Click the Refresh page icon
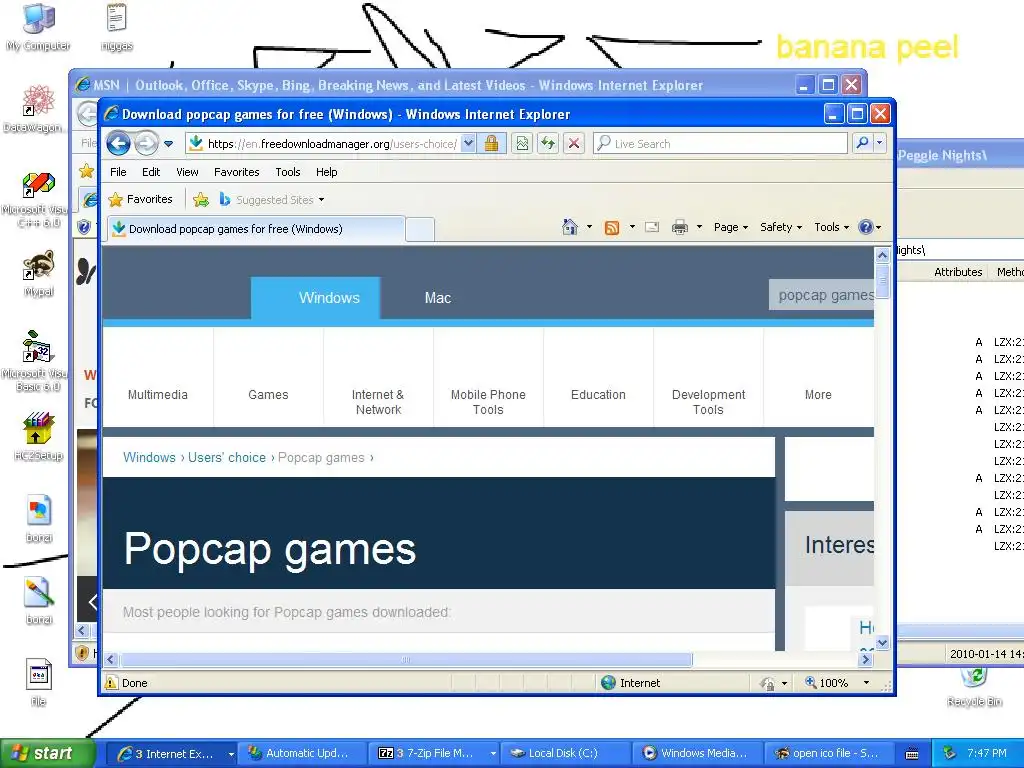 [x=548, y=143]
